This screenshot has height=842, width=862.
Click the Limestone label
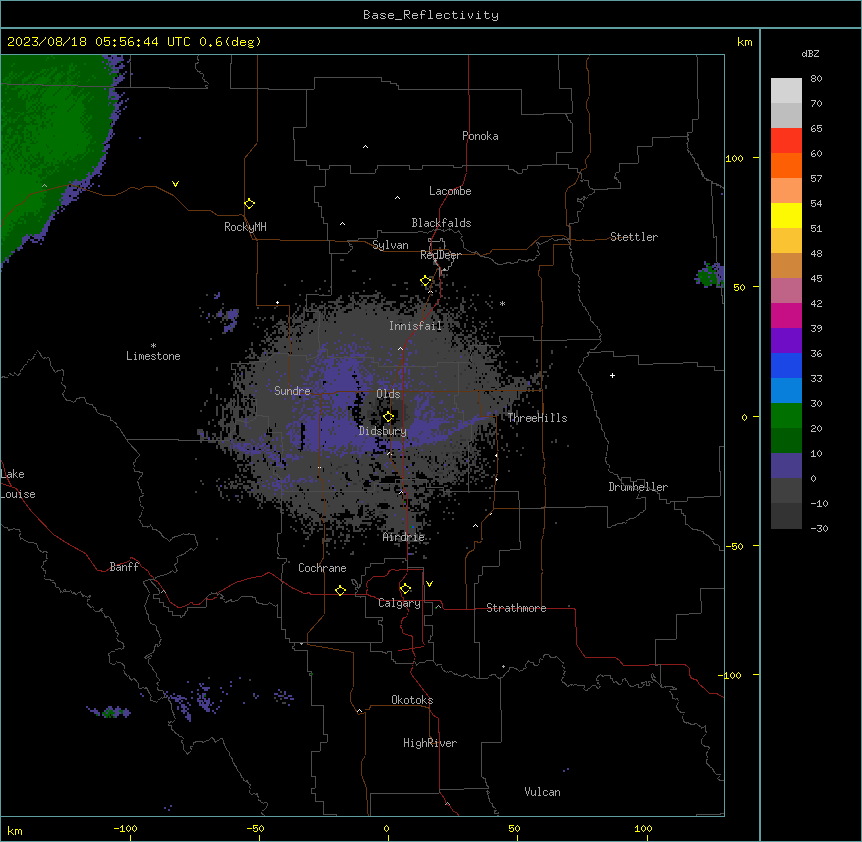pos(153,356)
